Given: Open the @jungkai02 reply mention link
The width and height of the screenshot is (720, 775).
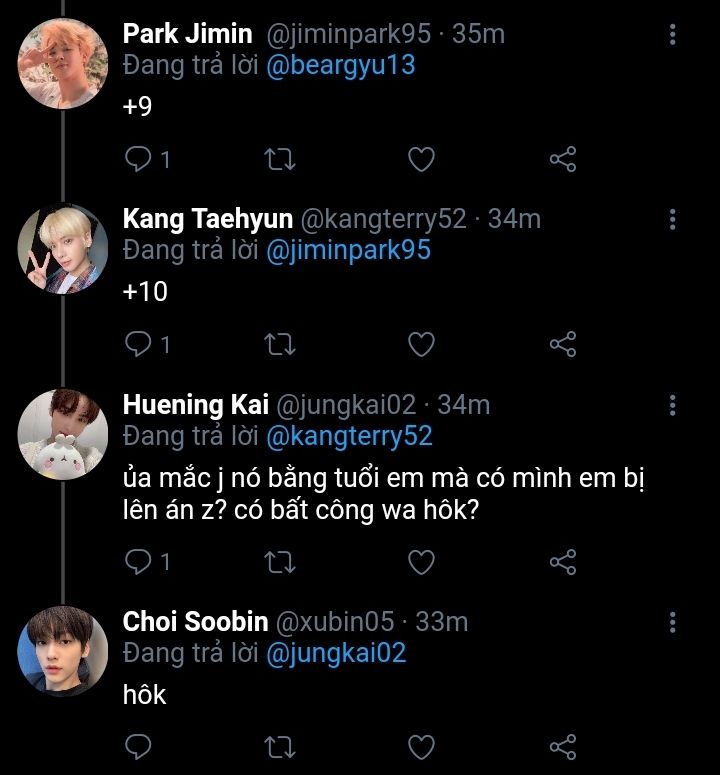Looking at the screenshot, I should pos(336,653).
